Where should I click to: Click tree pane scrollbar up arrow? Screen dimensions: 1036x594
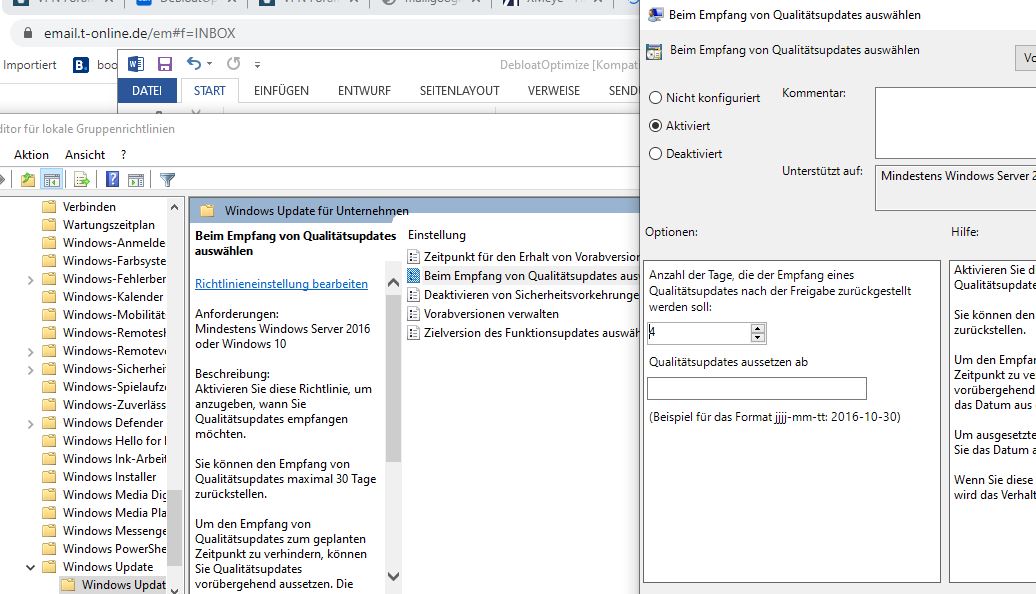(x=174, y=207)
